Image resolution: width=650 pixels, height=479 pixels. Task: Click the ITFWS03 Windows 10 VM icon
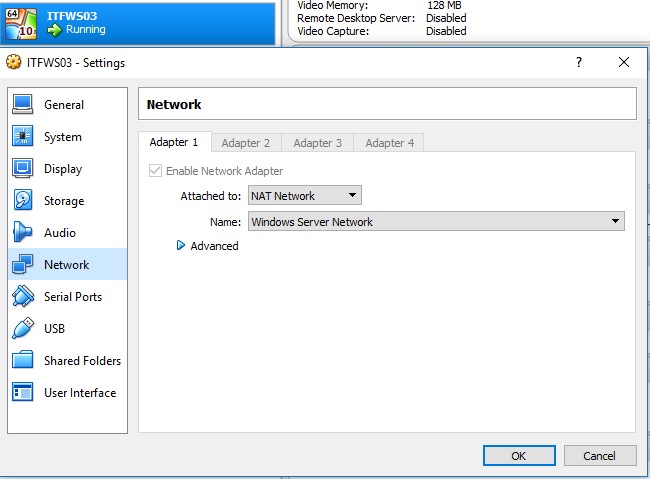pos(21,23)
